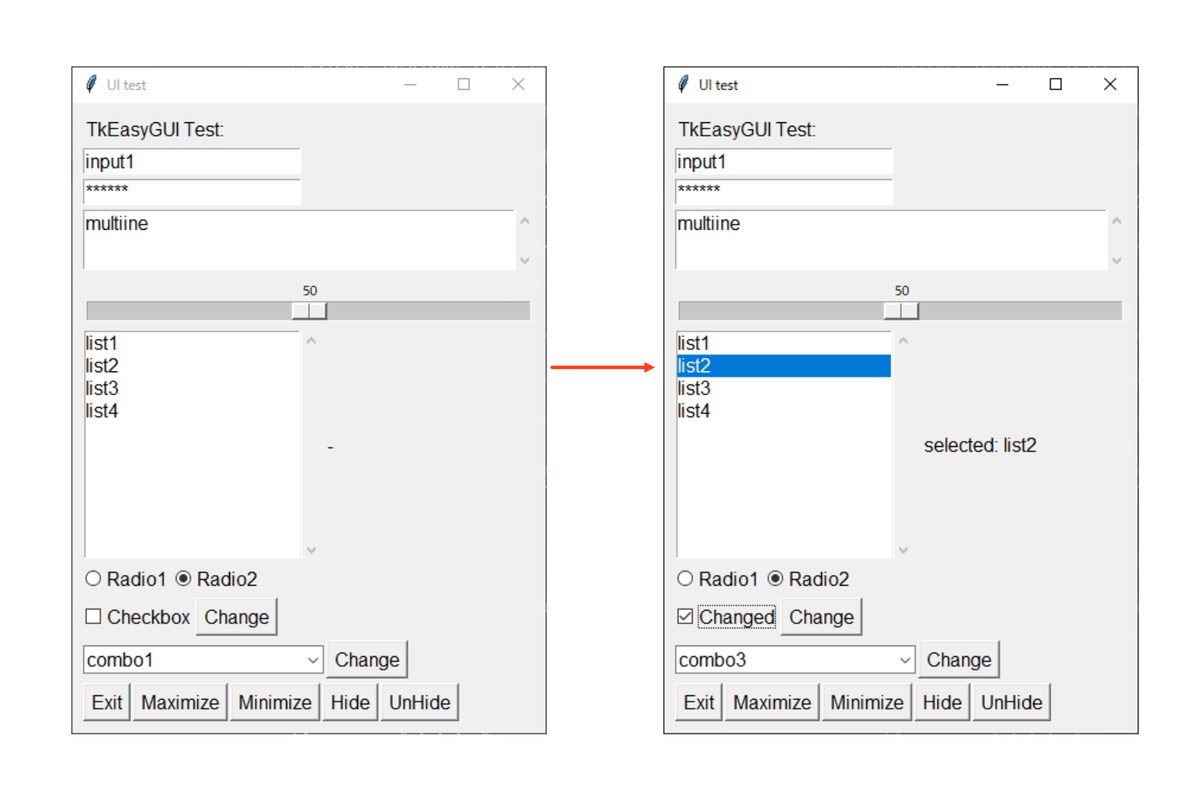Focus the password field in left window

192,191
